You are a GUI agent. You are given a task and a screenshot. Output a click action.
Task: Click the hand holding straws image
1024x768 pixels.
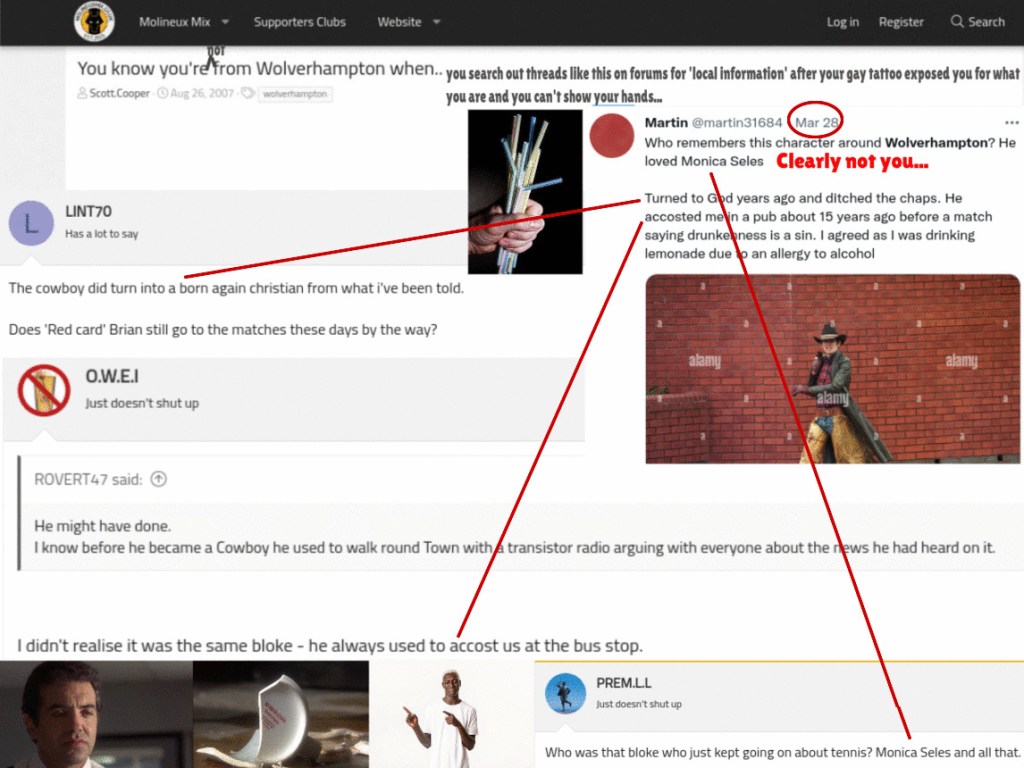click(525, 192)
